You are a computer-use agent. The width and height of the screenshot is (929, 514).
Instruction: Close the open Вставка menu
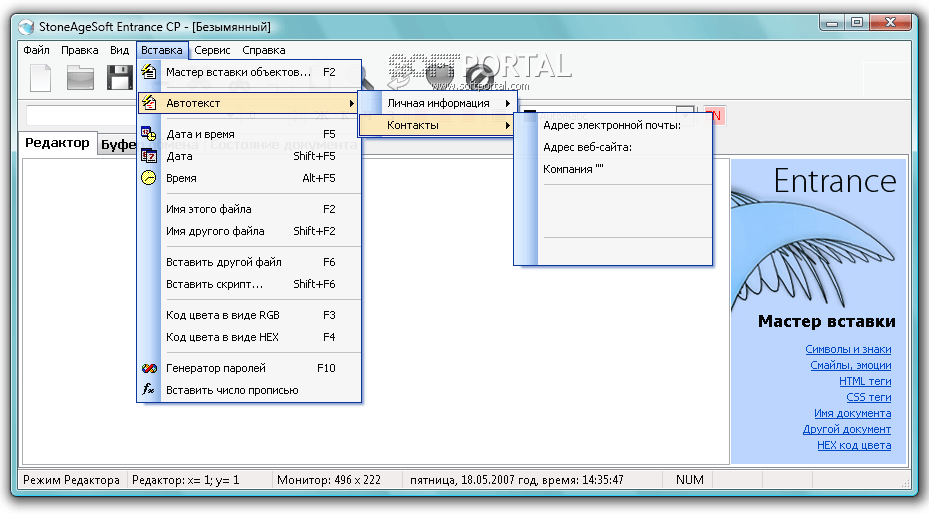coord(162,50)
